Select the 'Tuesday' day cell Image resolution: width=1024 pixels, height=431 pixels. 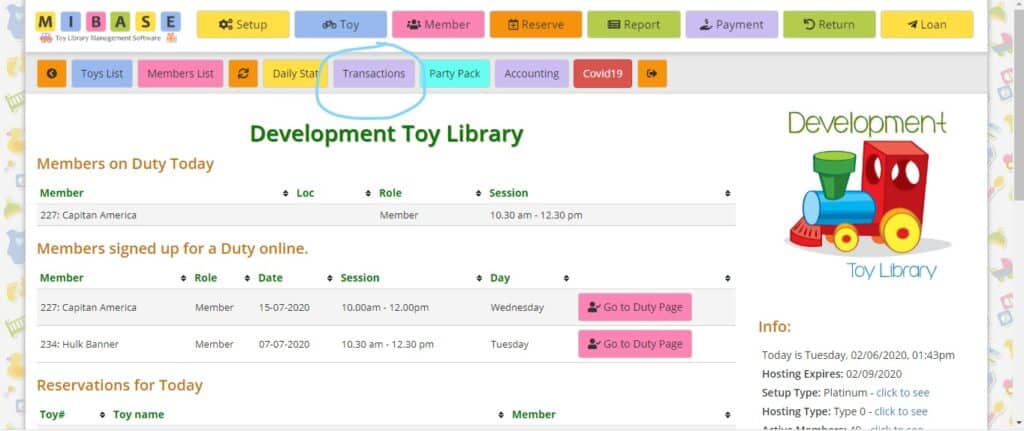[x=509, y=344]
